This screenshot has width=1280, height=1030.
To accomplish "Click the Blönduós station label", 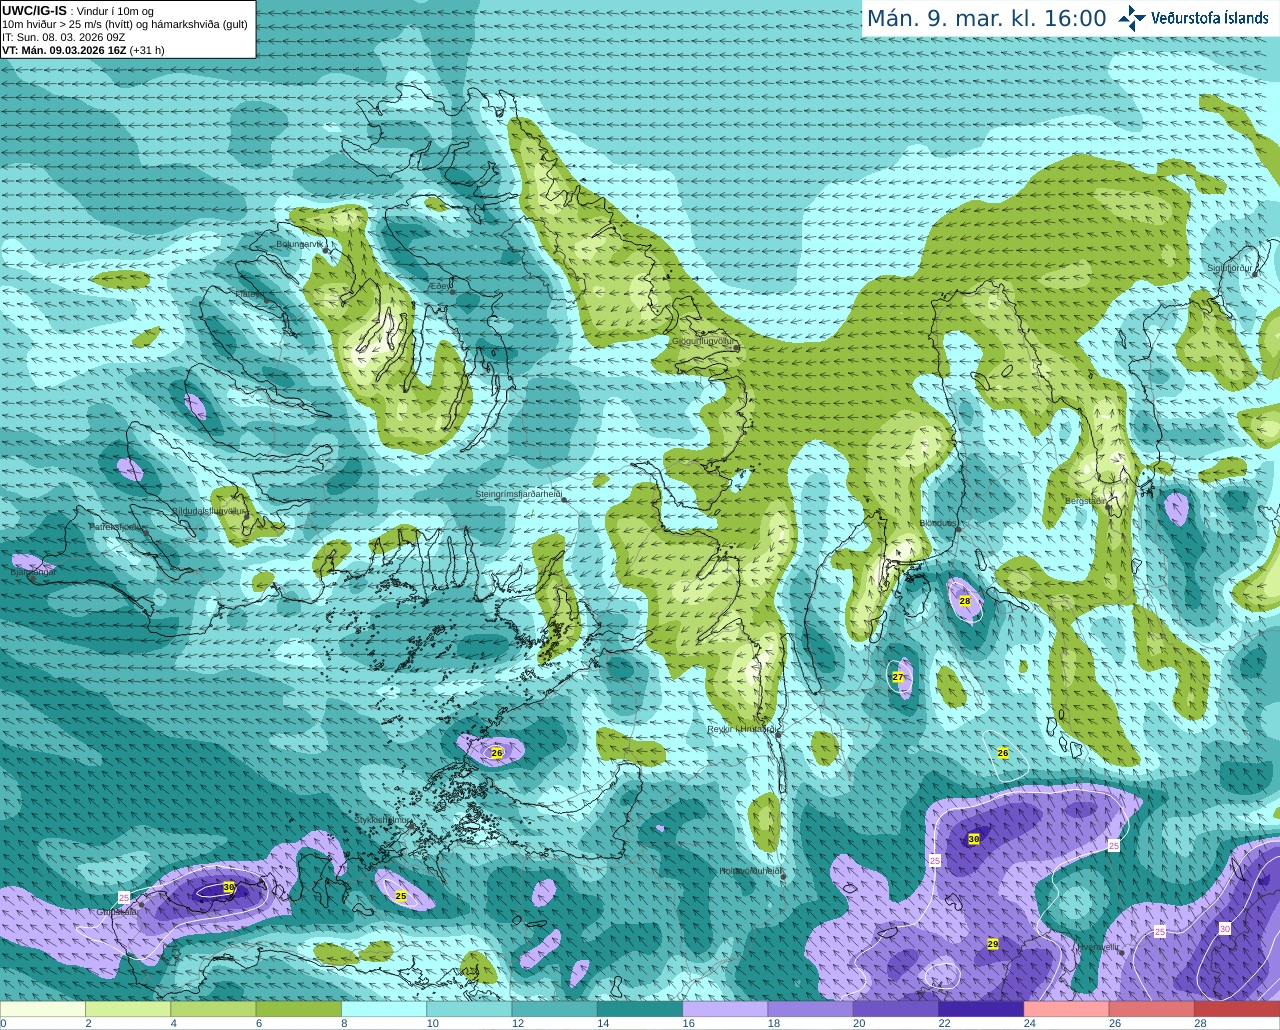I will [938, 523].
